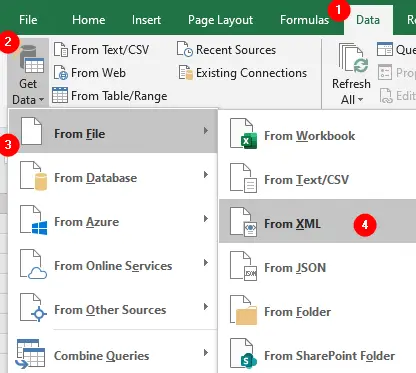Click the Existing Connections icon

coord(186,72)
